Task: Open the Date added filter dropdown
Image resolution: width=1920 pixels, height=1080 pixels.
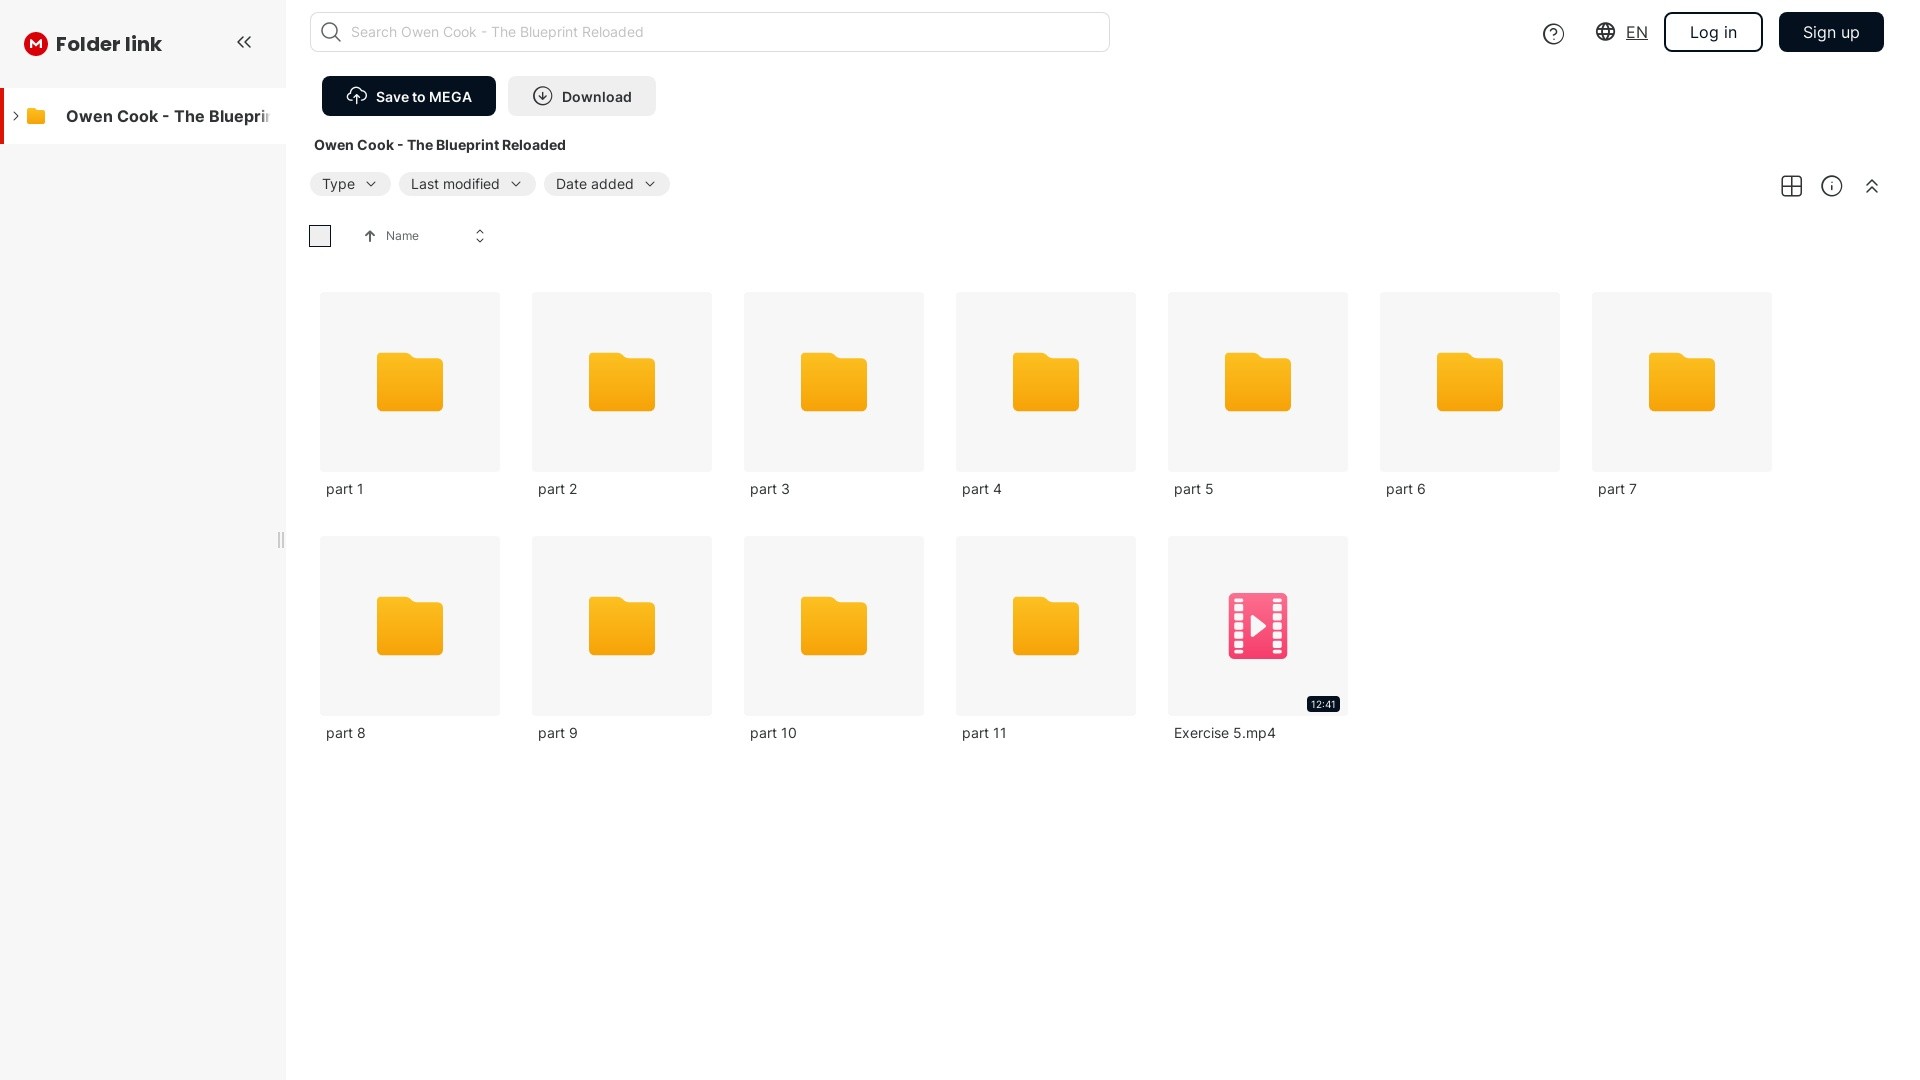Action: pyautogui.click(x=606, y=184)
